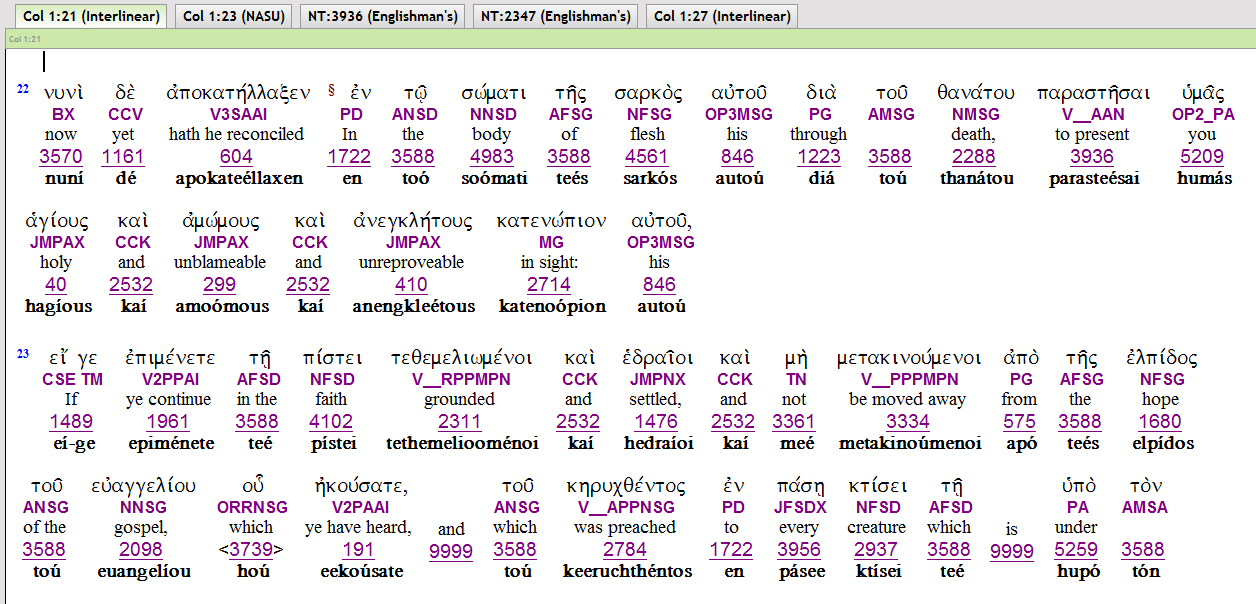This screenshot has height=604, width=1256.
Task: Follow Strong's number 2311 link
Action: 460,422
